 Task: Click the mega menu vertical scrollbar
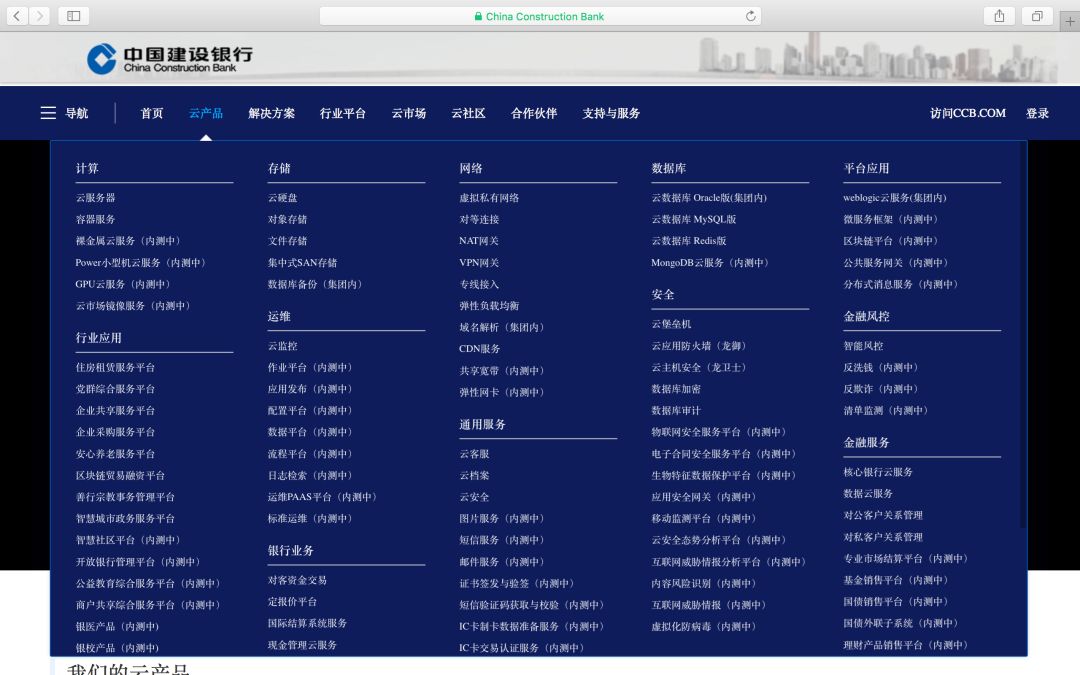1024,335
